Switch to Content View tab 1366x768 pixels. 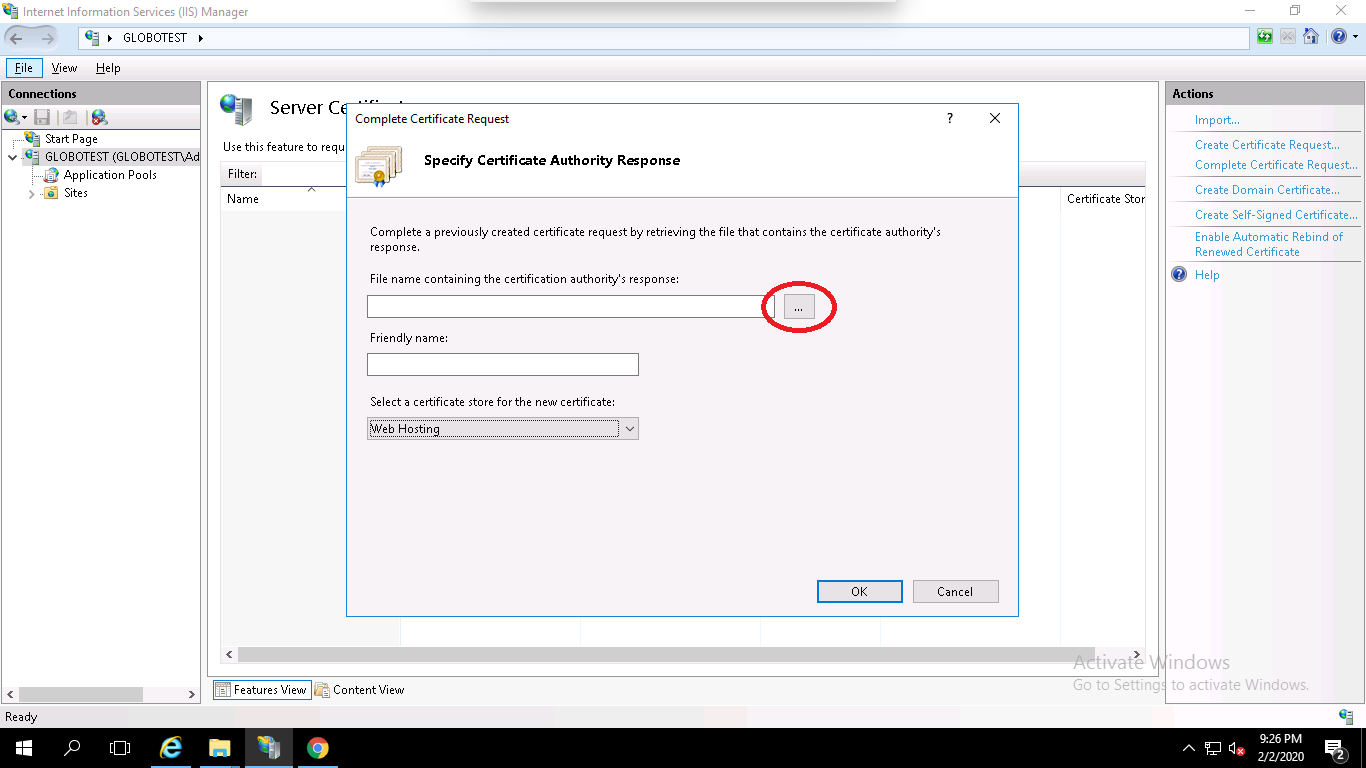(x=360, y=689)
